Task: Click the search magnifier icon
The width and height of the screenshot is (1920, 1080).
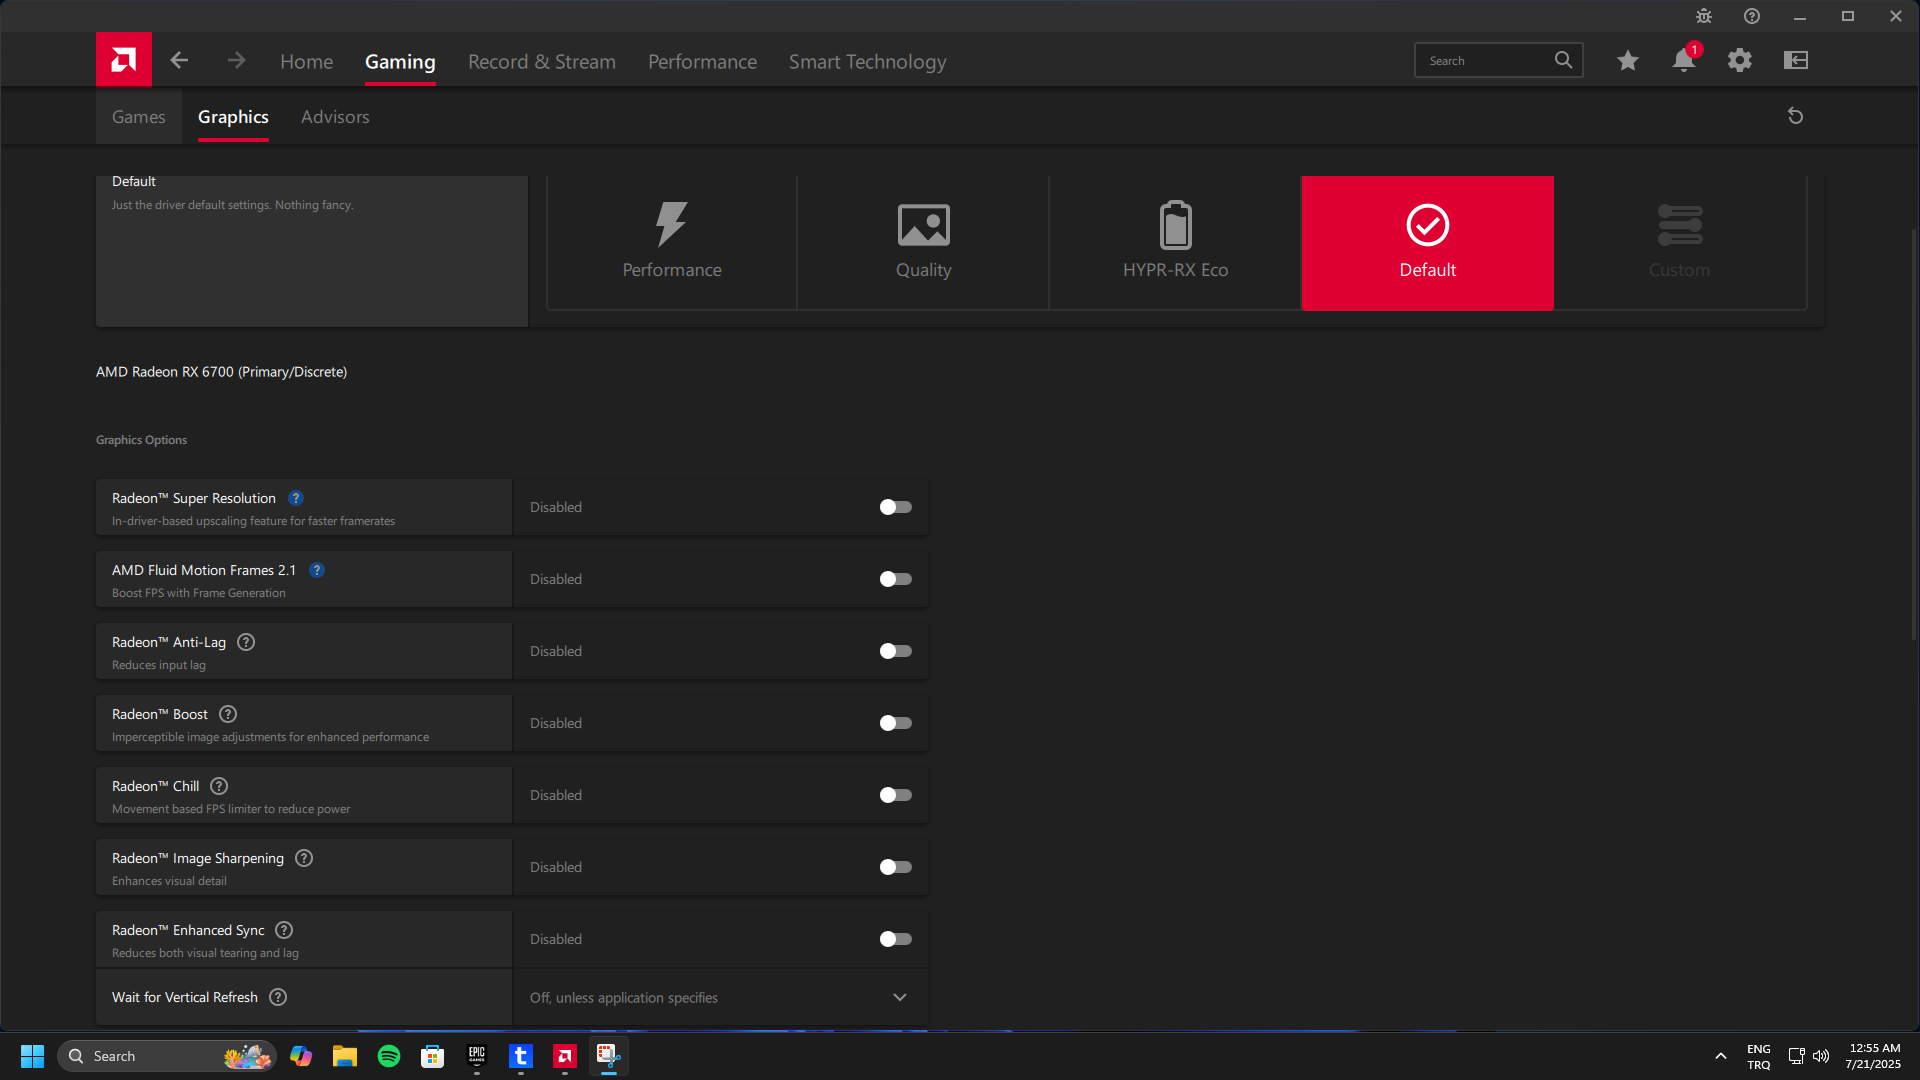Action: (x=1563, y=60)
